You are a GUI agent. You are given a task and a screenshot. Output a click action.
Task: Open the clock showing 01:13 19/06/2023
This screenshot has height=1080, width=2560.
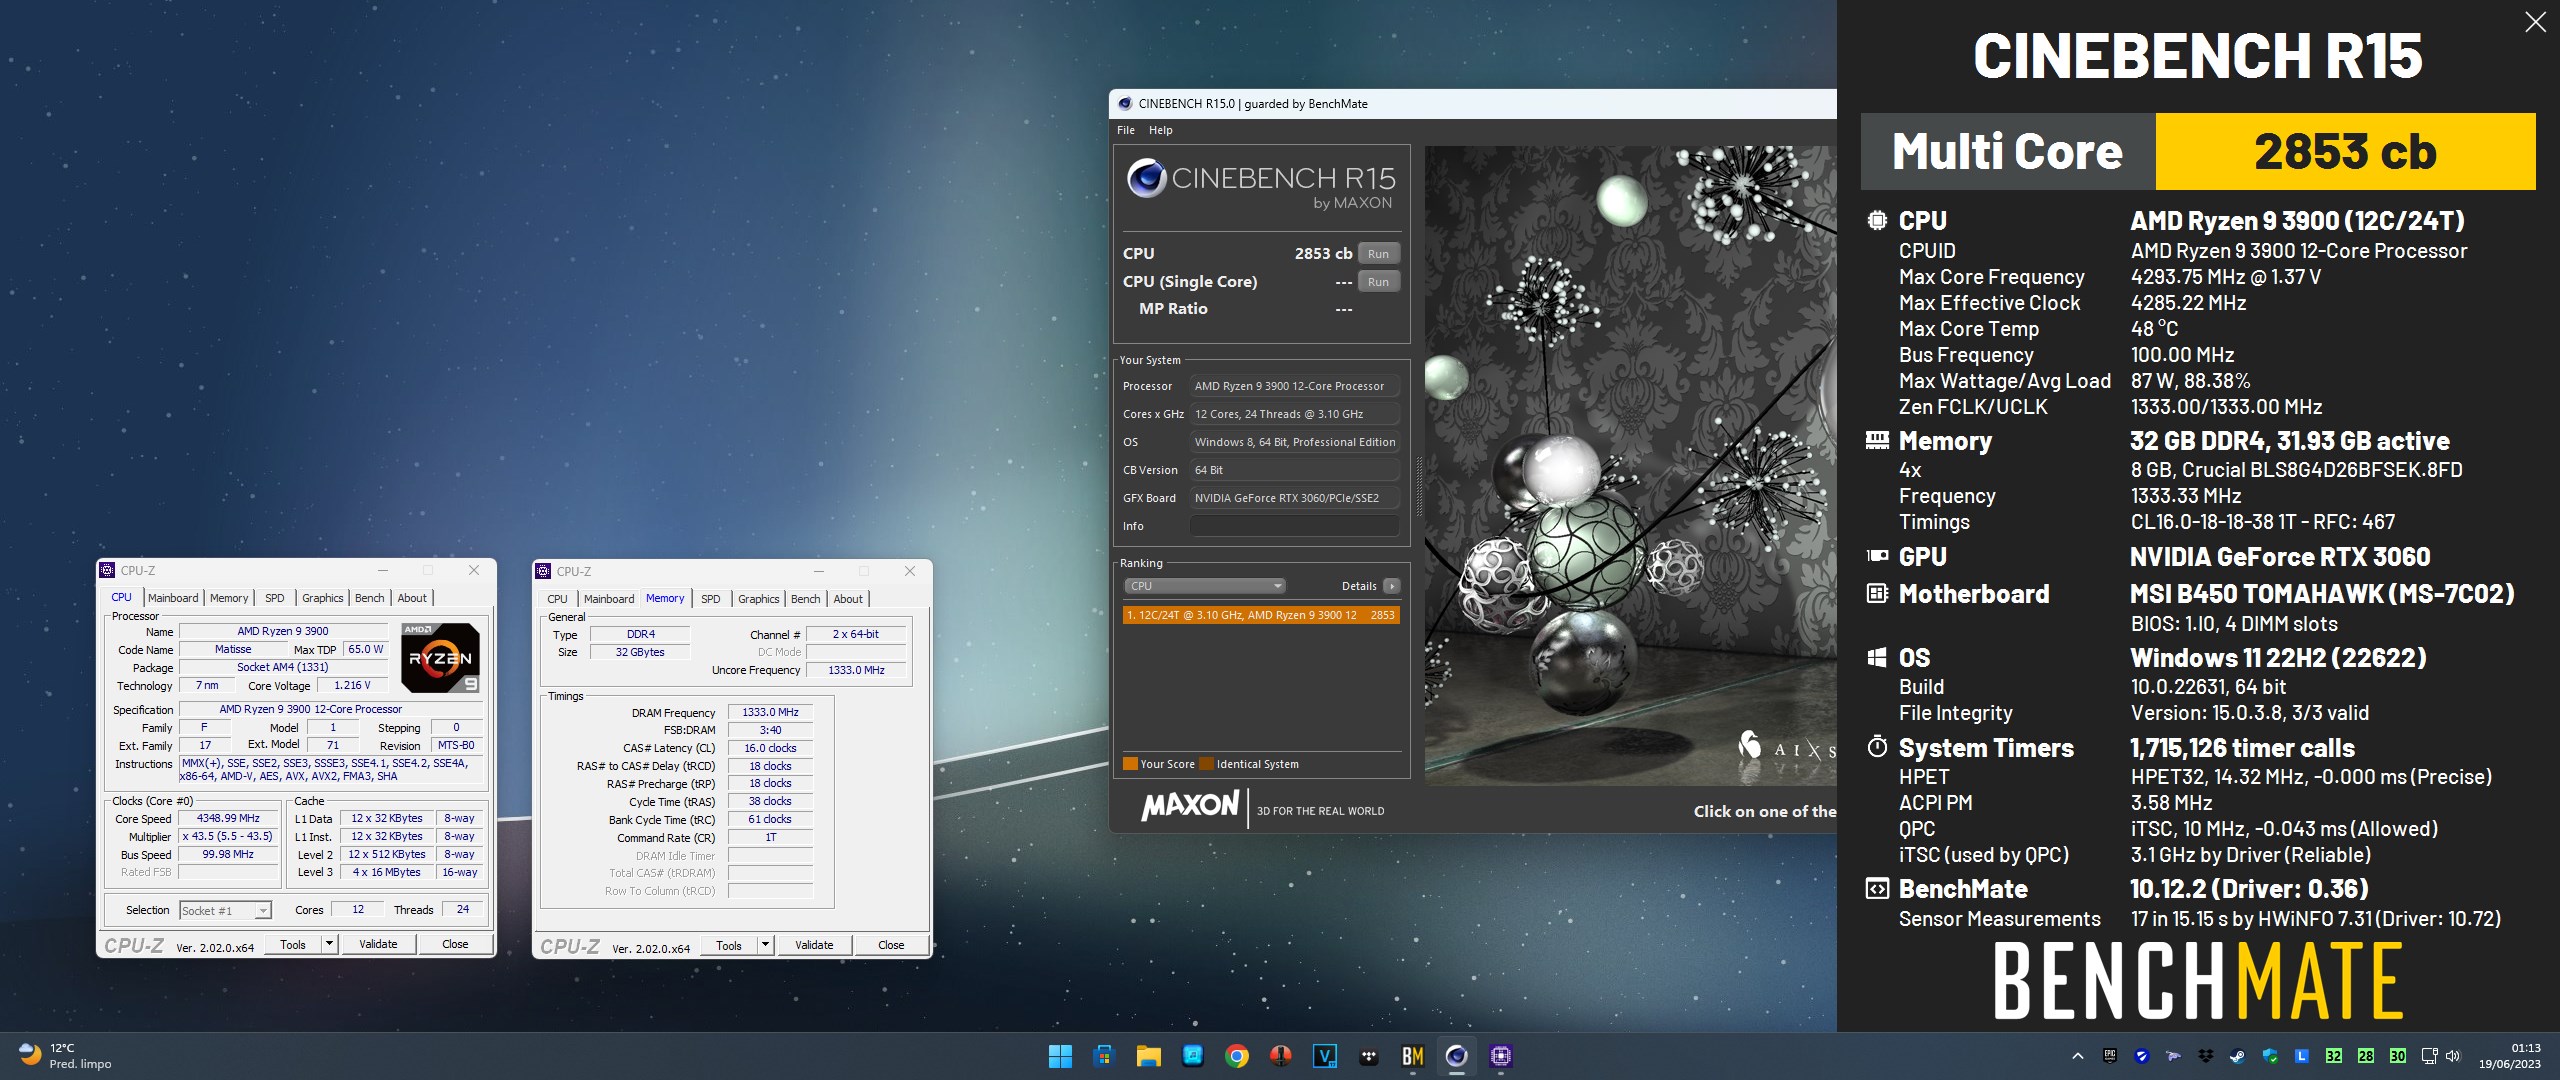click(2509, 1056)
